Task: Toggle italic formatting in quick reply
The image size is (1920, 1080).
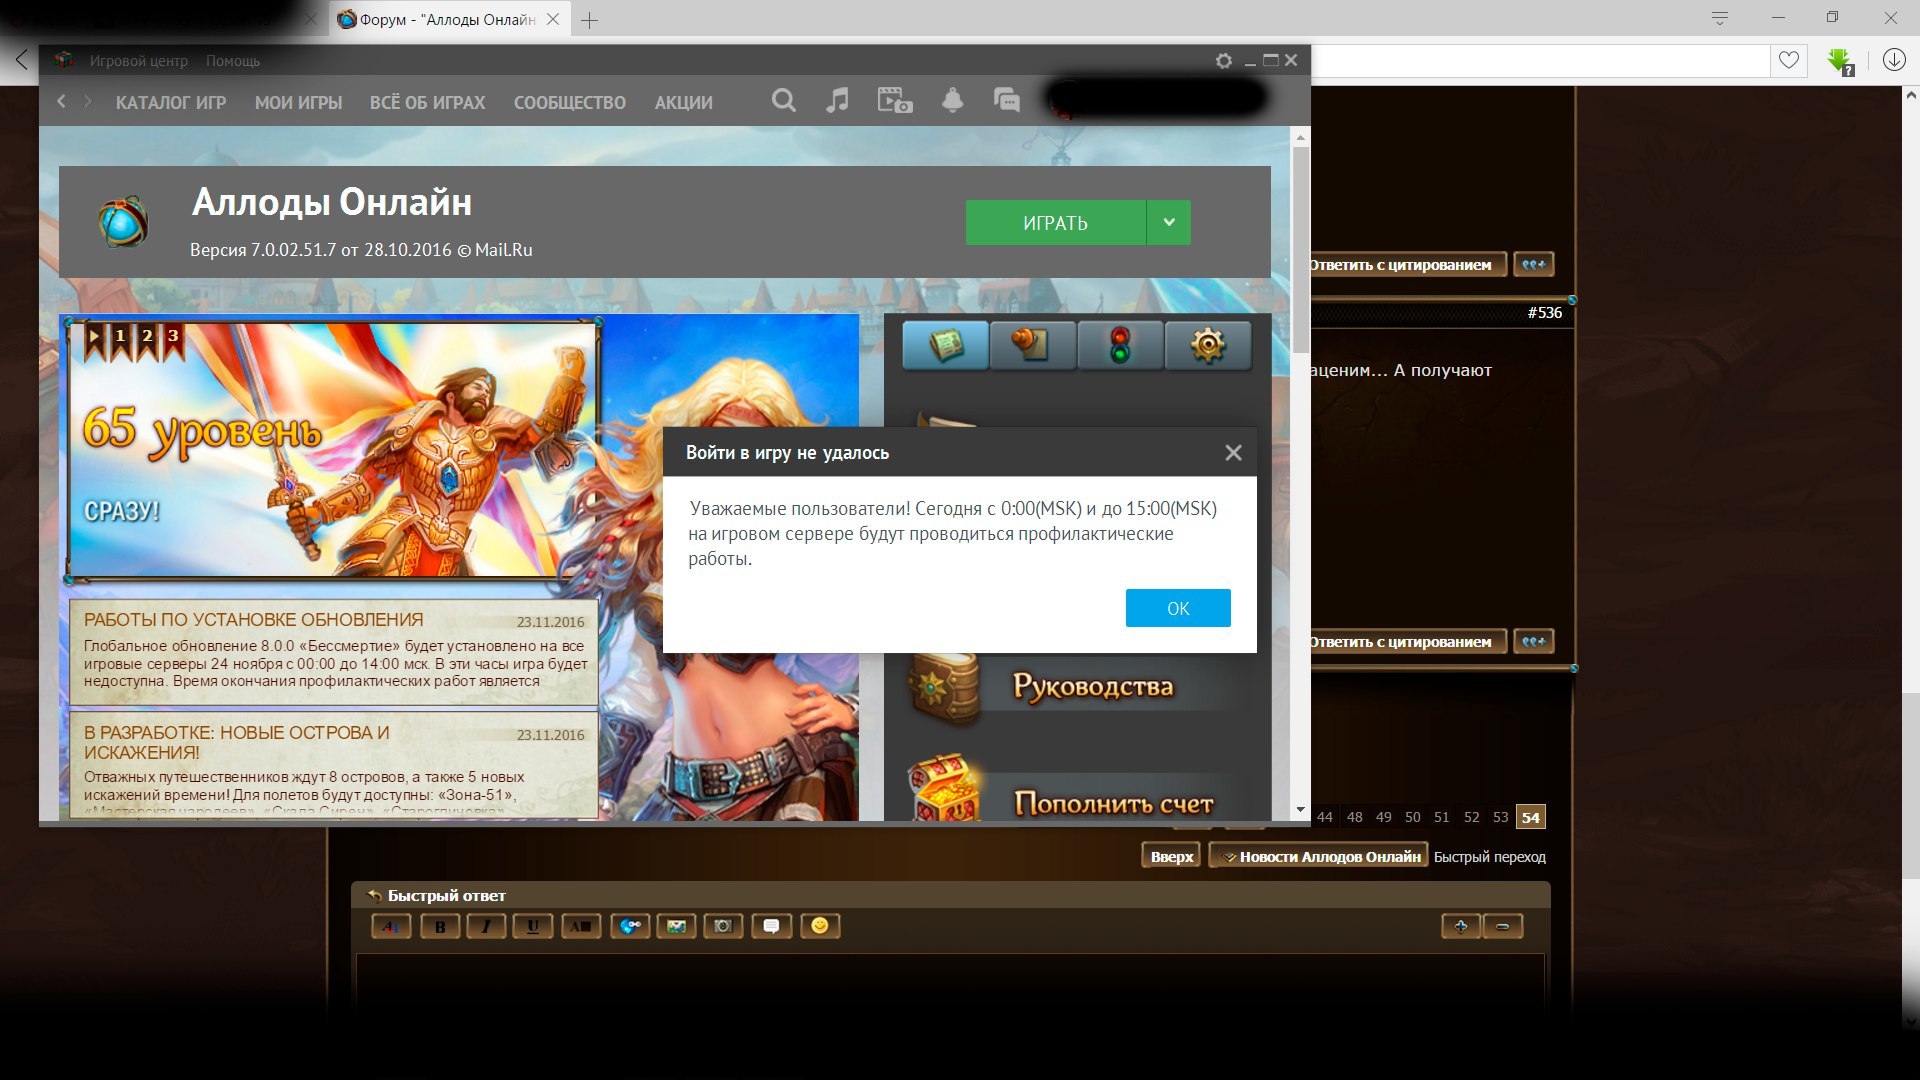Action: coord(486,926)
